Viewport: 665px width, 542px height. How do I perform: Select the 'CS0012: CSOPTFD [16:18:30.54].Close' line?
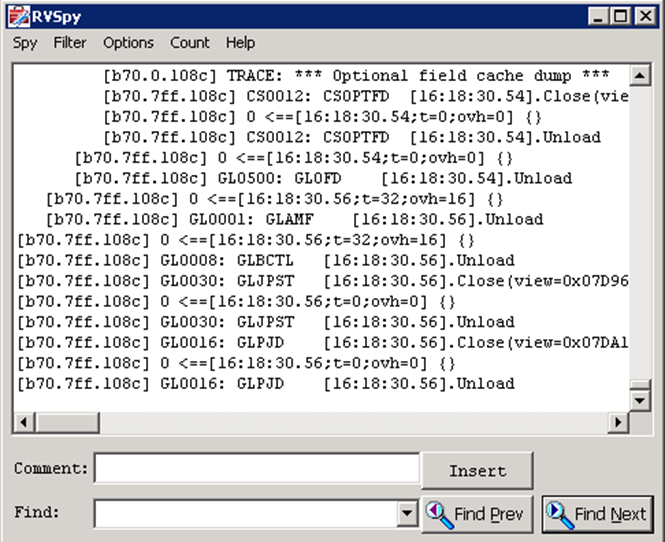click(366, 96)
